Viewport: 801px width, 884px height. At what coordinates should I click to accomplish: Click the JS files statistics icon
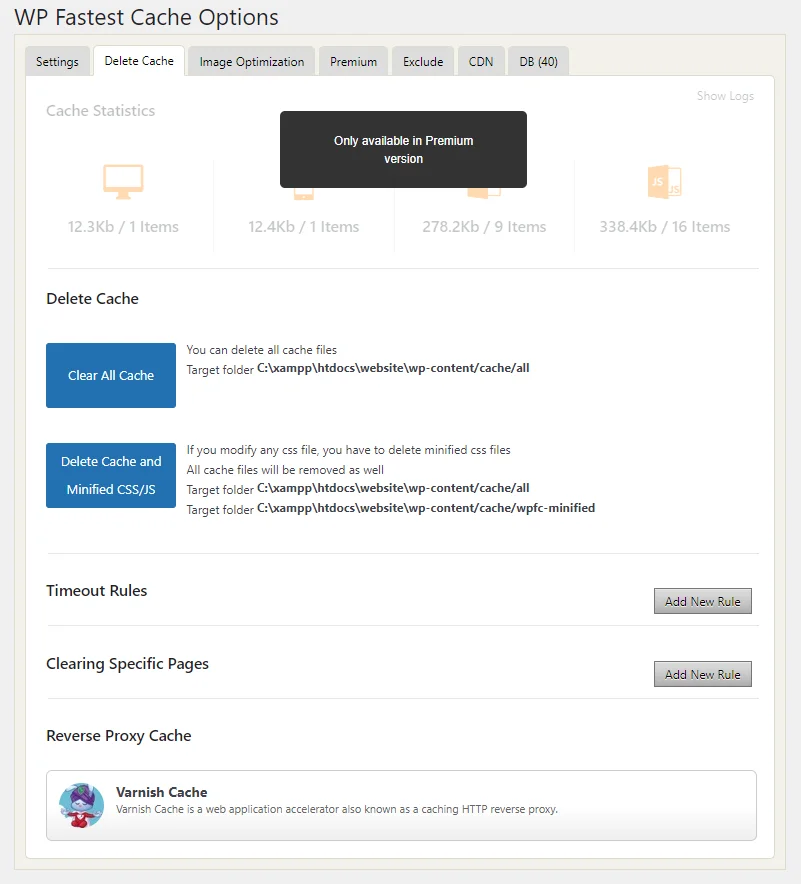click(665, 182)
